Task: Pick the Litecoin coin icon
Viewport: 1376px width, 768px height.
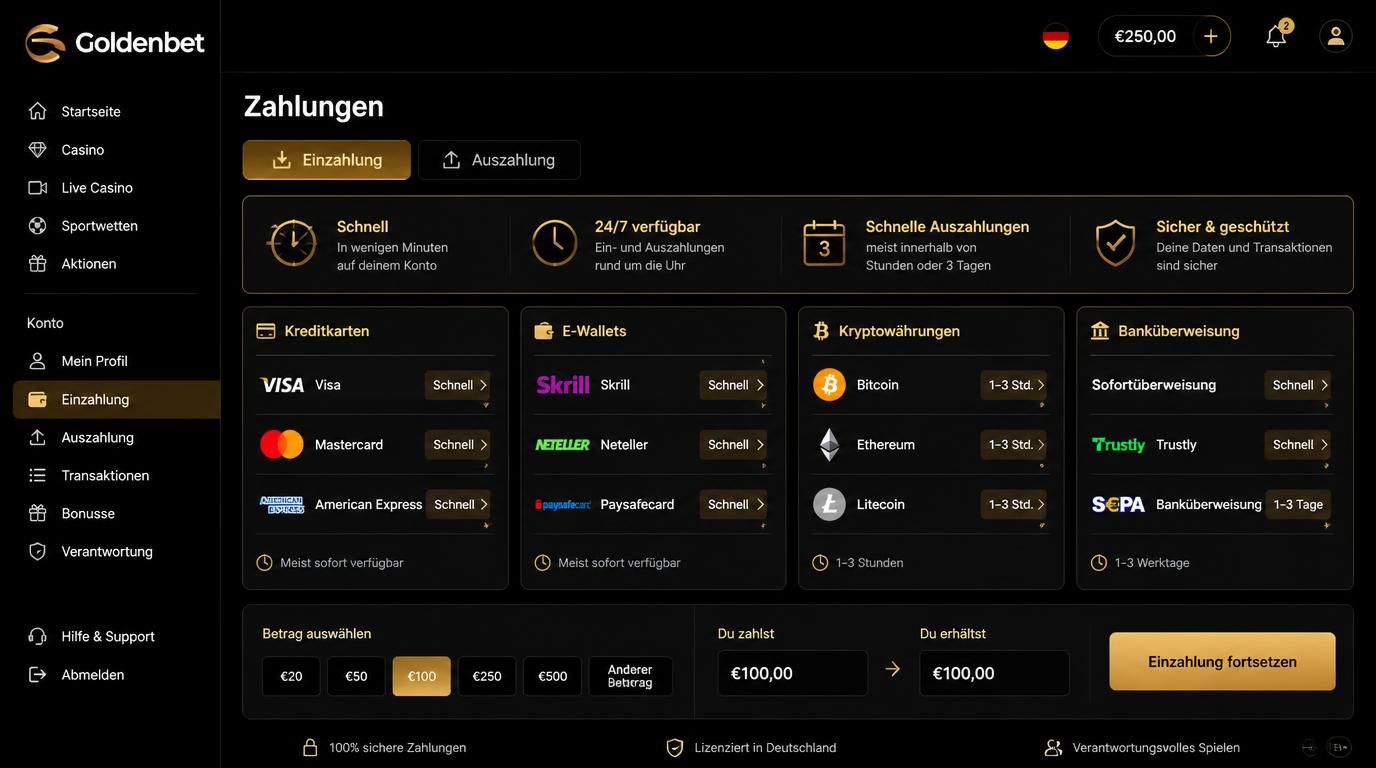Action: (829, 504)
